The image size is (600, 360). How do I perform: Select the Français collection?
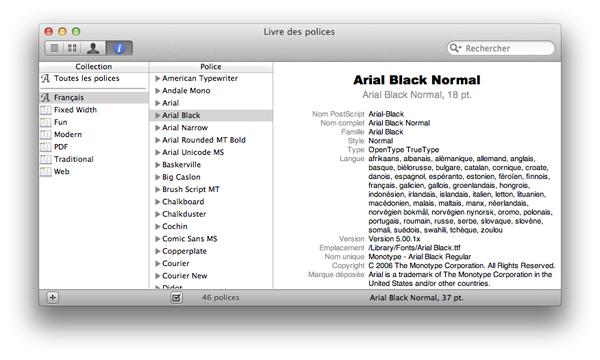[x=94, y=98]
